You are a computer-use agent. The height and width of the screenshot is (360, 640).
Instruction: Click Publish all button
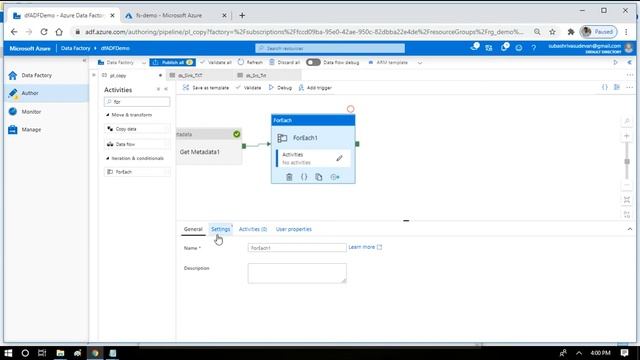coord(172,62)
